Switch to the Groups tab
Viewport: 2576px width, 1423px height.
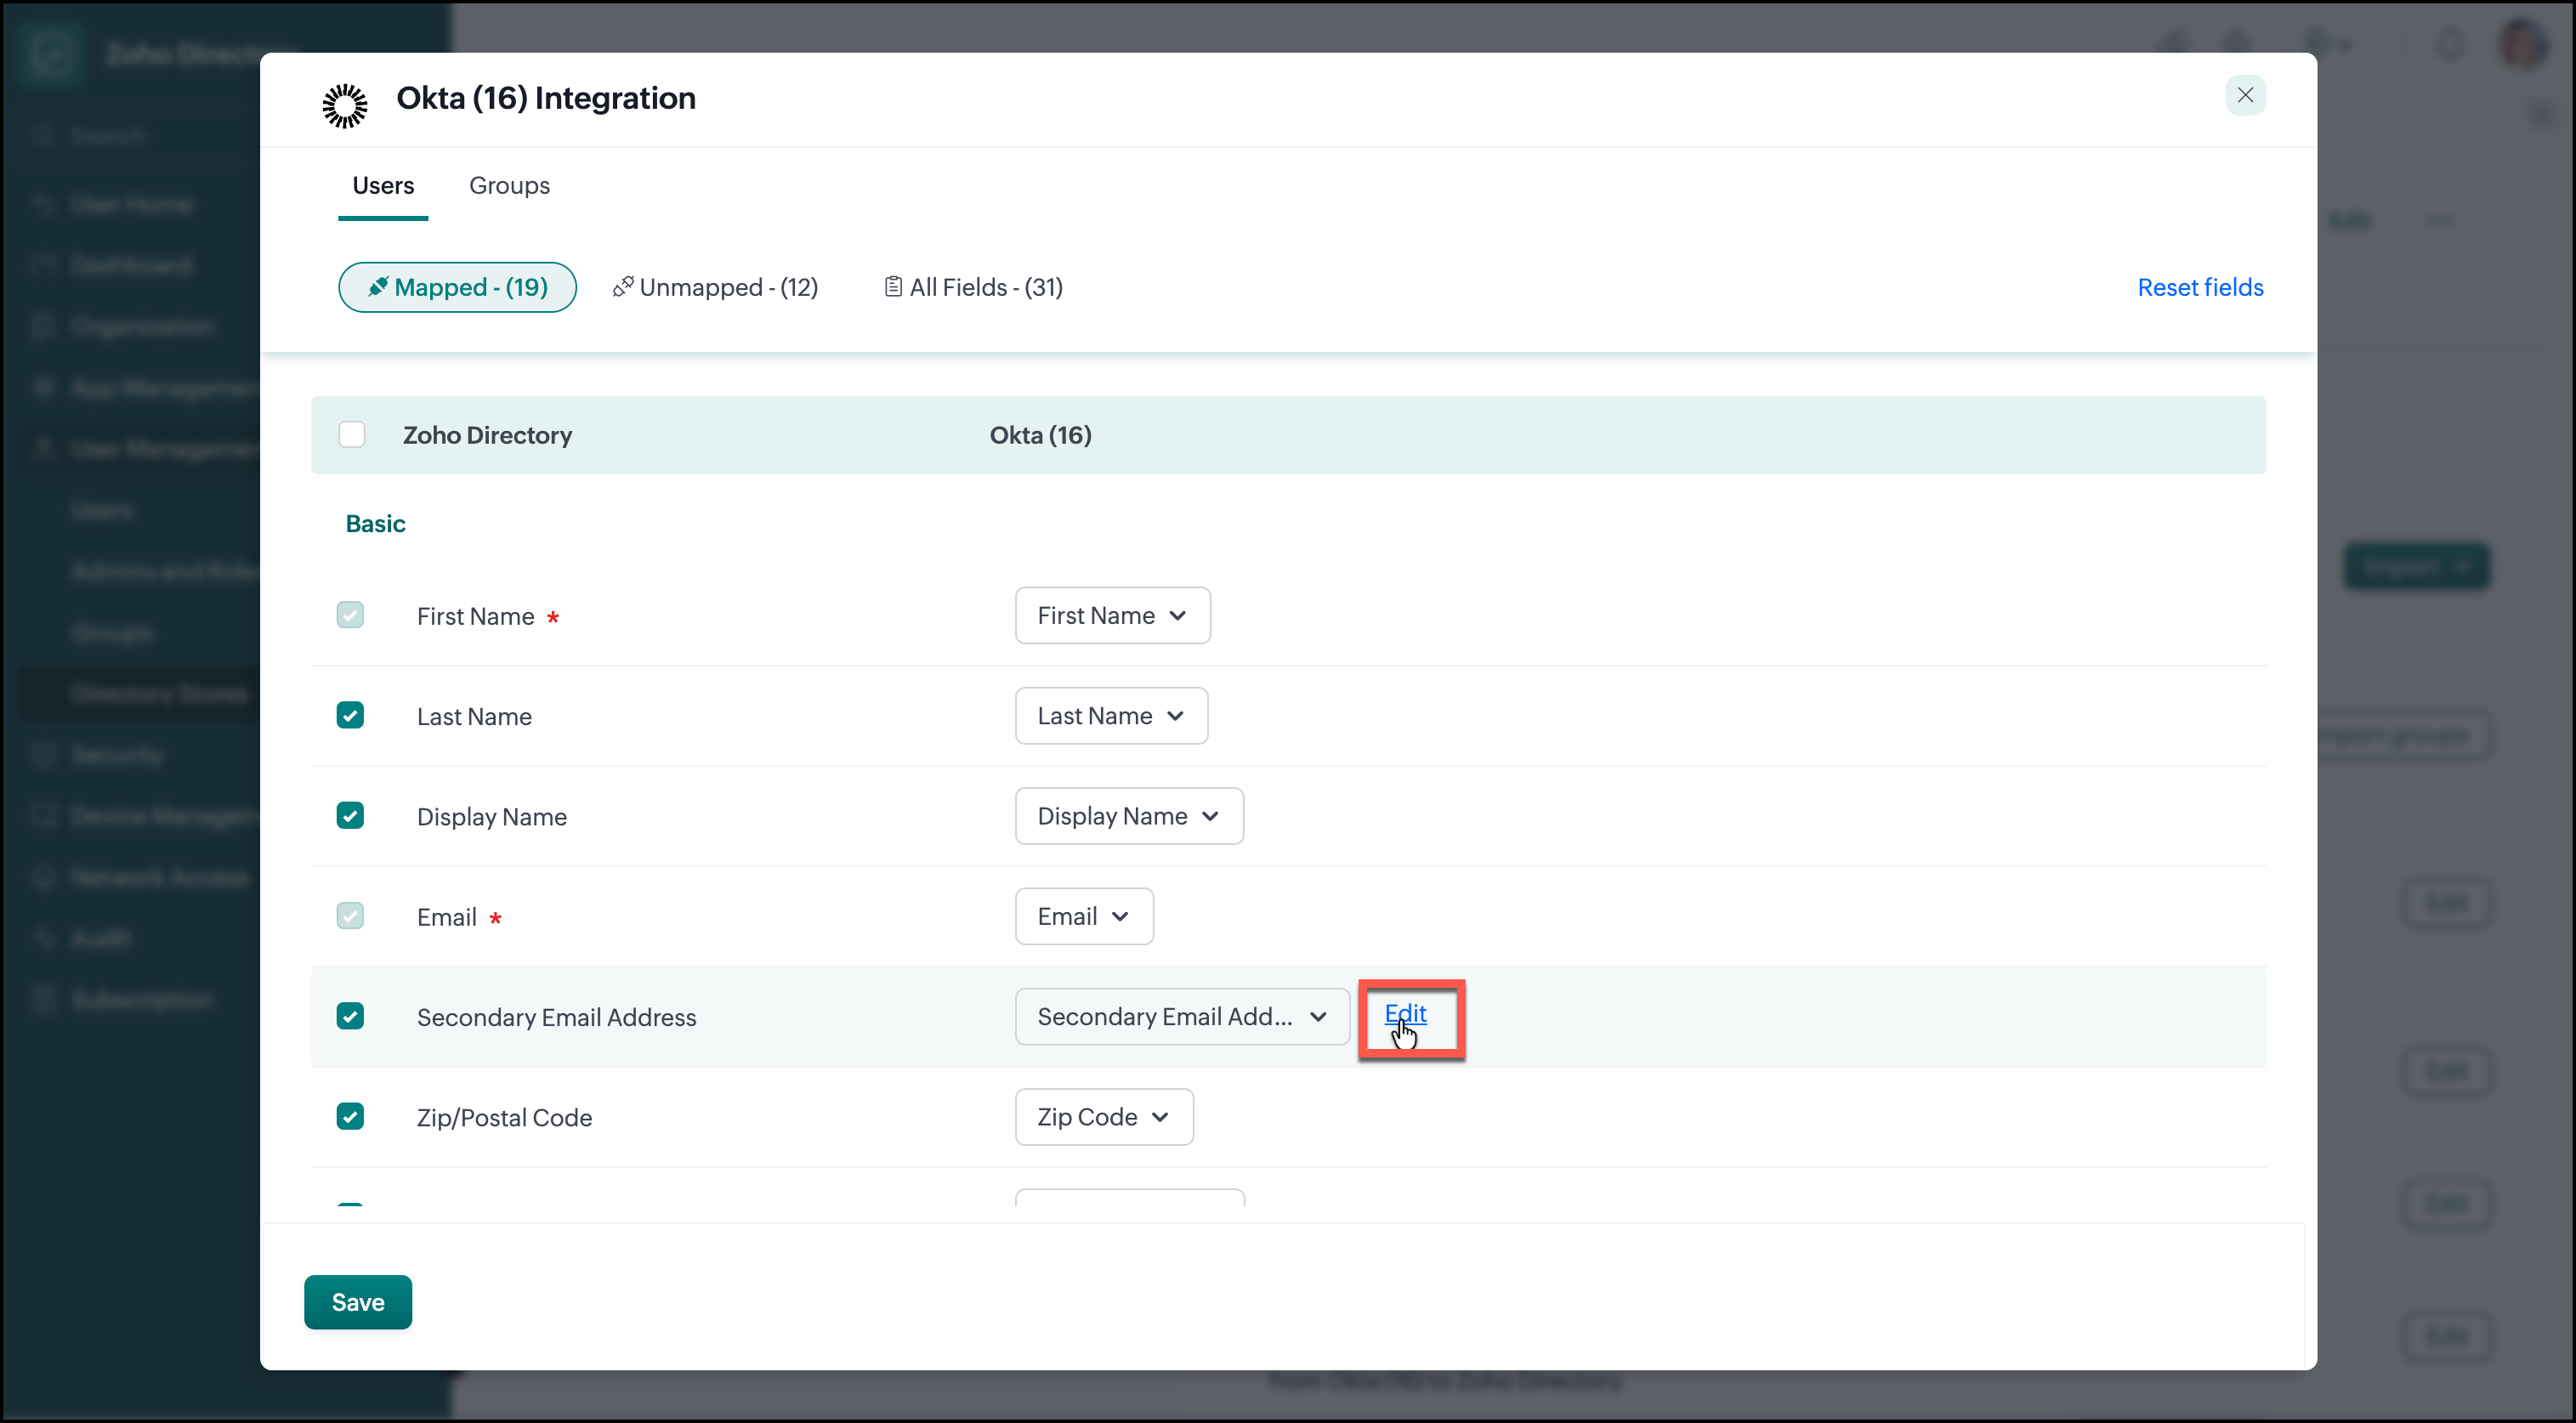click(509, 185)
